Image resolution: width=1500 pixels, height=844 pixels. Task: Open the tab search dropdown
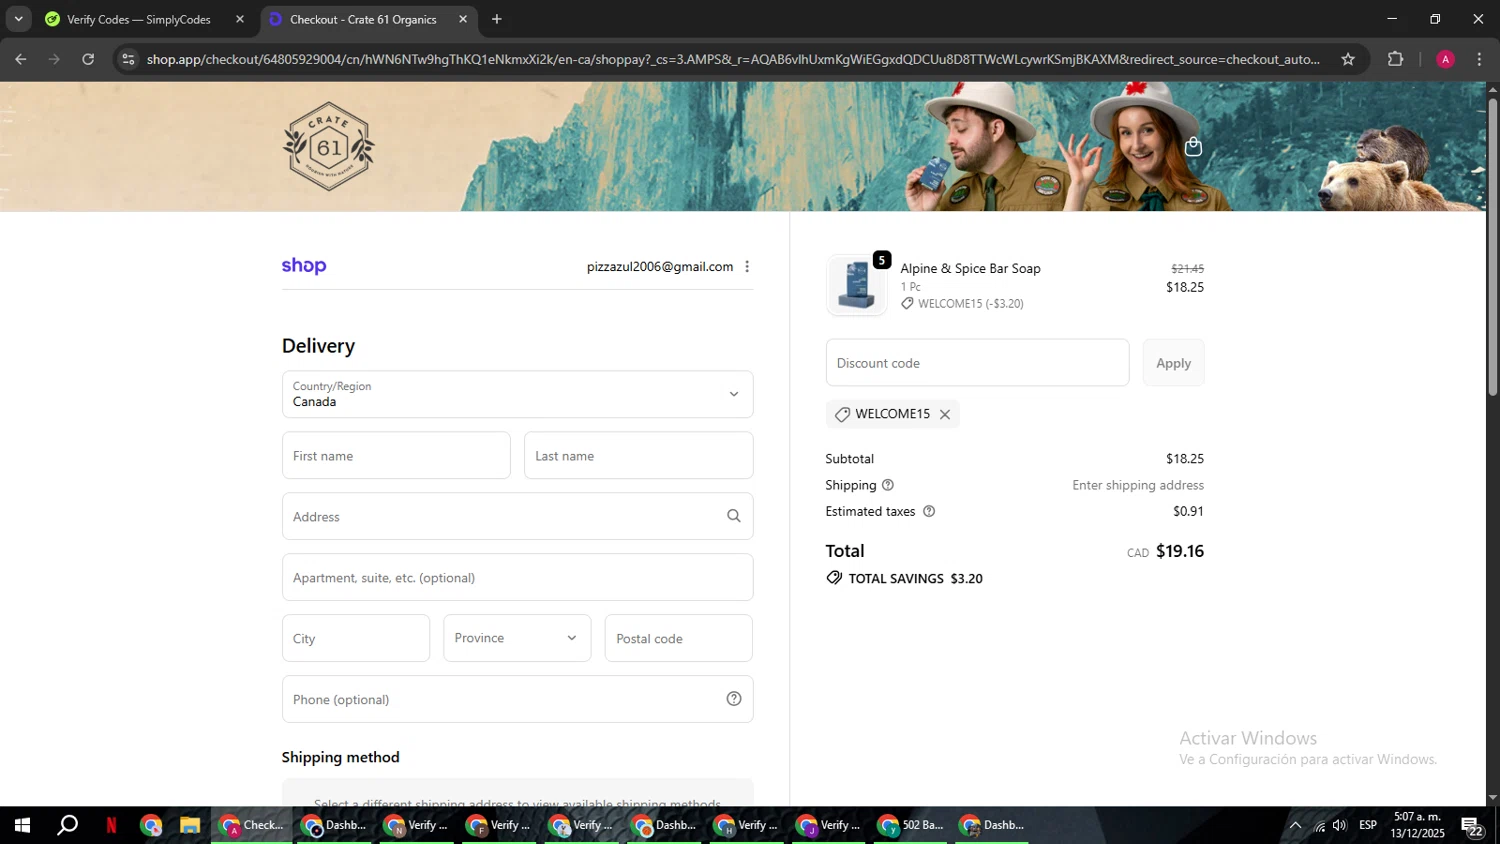pyautogui.click(x=18, y=19)
